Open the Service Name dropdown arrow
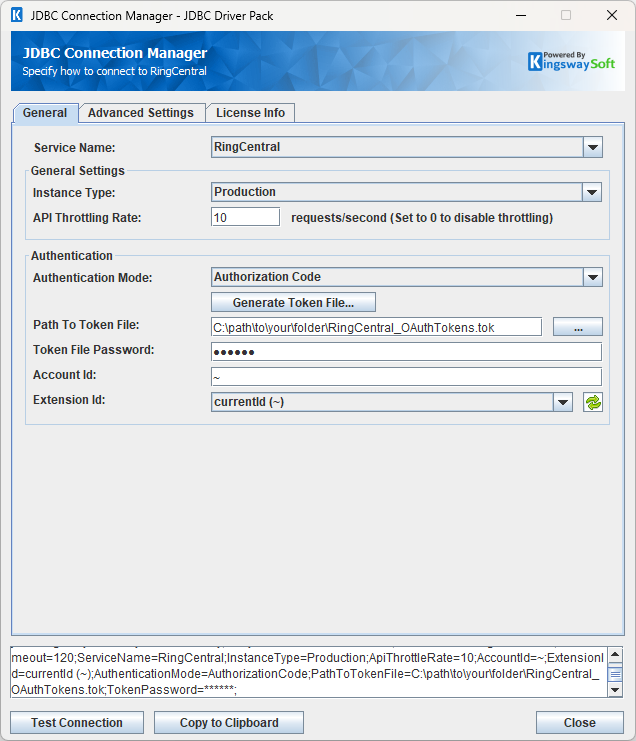The height and width of the screenshot is (741, 636). point(593,147)
